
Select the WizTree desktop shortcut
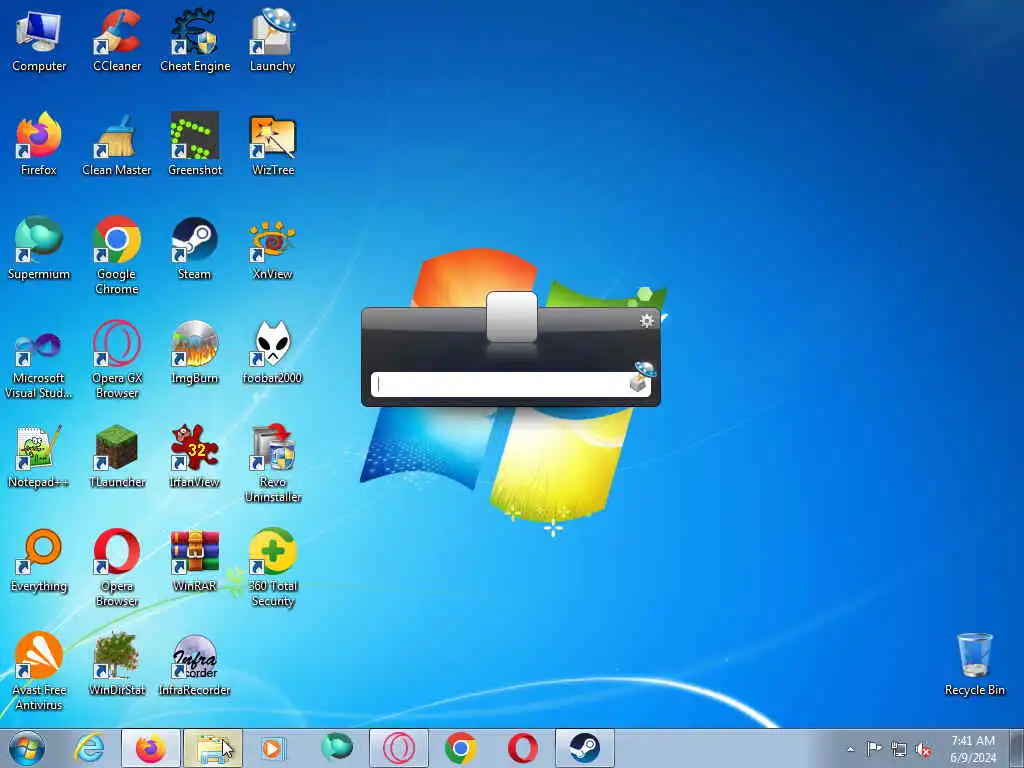[272, 144]
